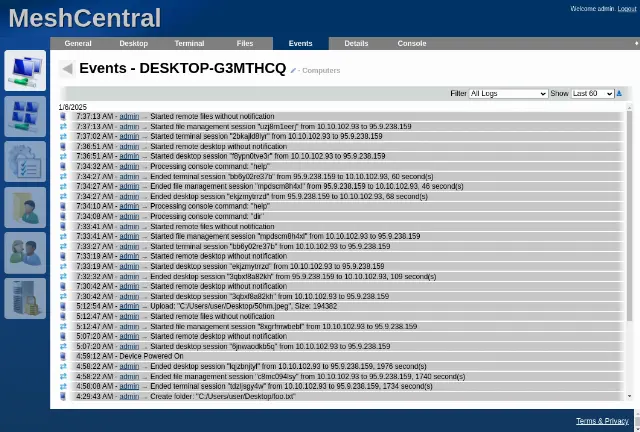Image resolution: width=640 pixels, height=432 pixels.
Task: Select the Create folder foo.txt event text
Action: tap(222, 396)
